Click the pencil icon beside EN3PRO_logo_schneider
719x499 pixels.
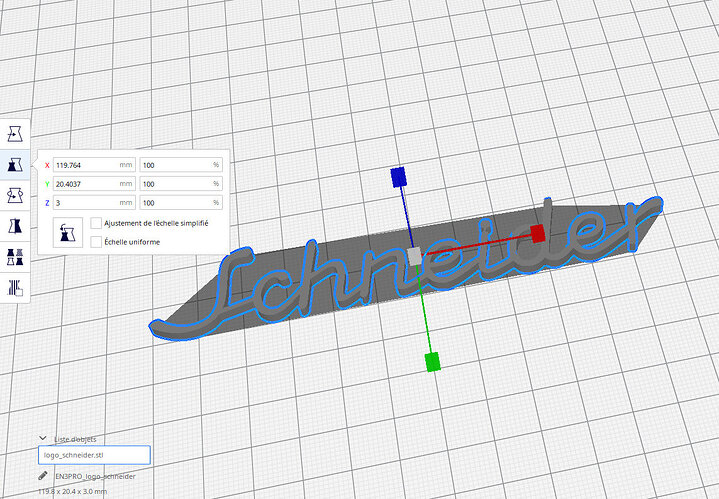click(x=43, y=476)
